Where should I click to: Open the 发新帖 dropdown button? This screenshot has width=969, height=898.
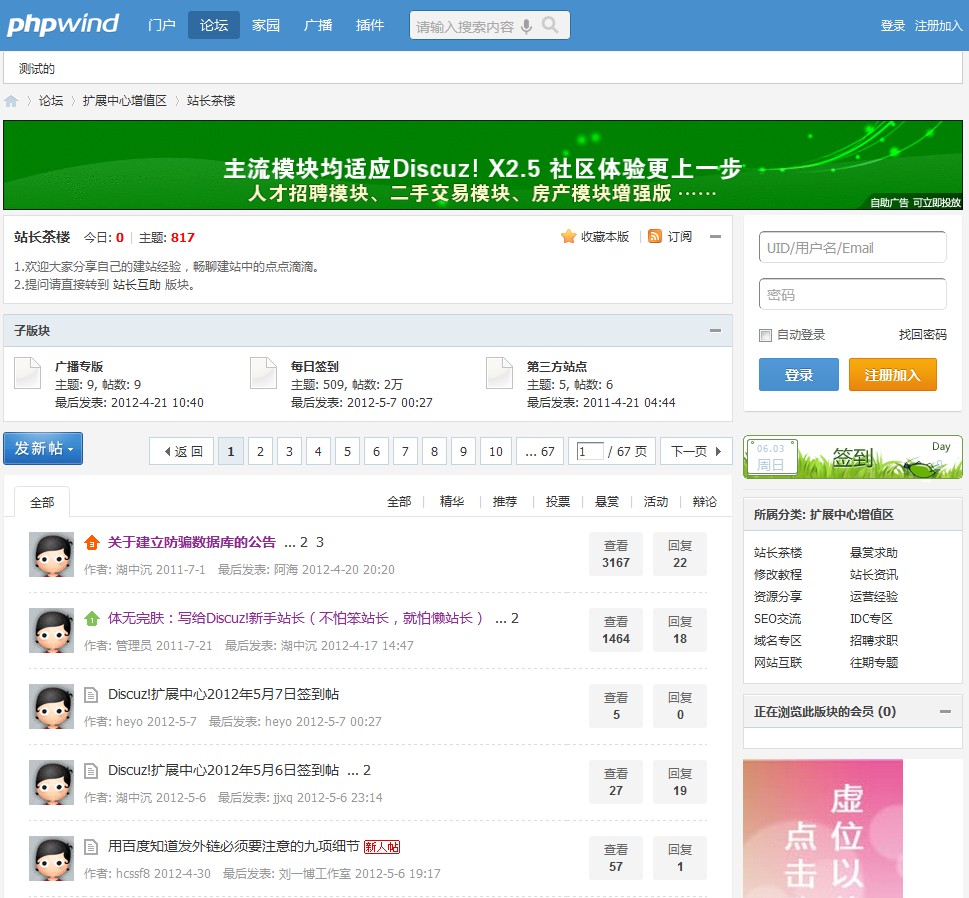coord(43,448)
